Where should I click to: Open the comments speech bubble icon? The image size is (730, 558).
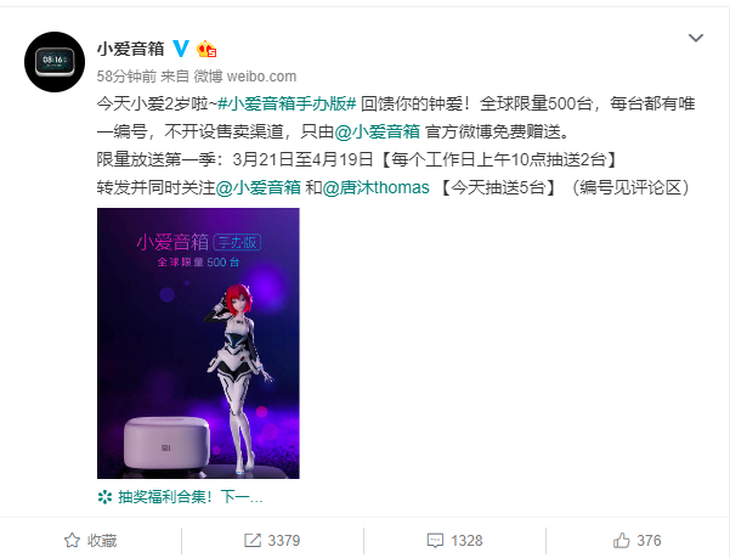[435, 540]
